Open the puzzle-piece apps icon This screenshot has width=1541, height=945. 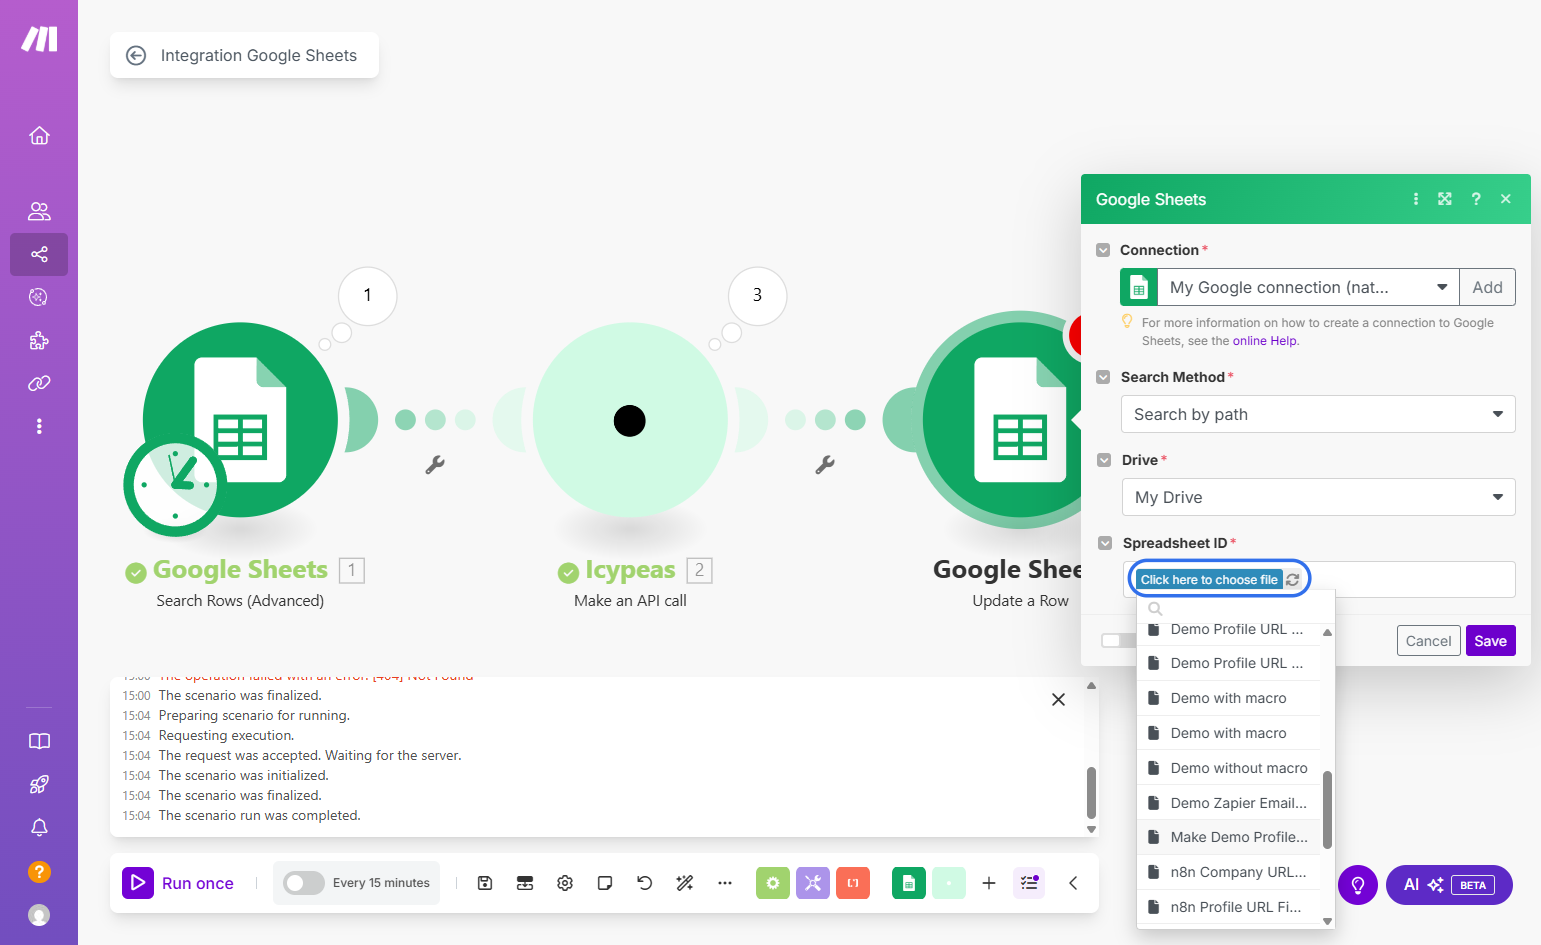(x=39, y=340)
